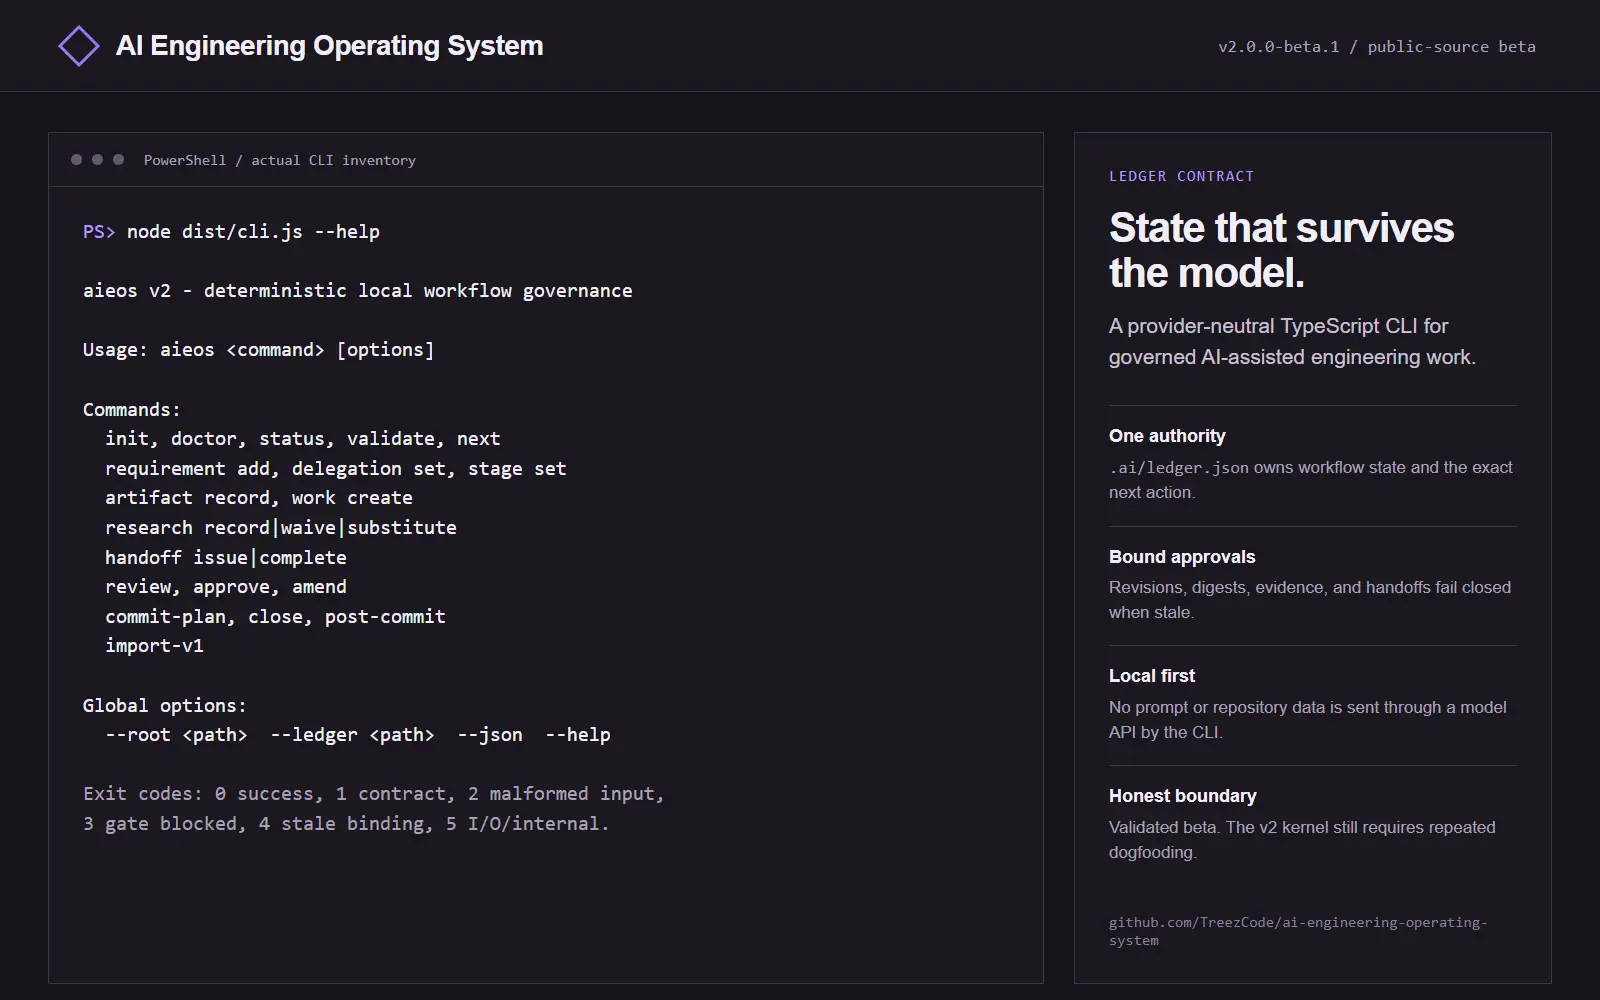
Task: Click the 'Honest boundary' heading
Action: 1183,796
